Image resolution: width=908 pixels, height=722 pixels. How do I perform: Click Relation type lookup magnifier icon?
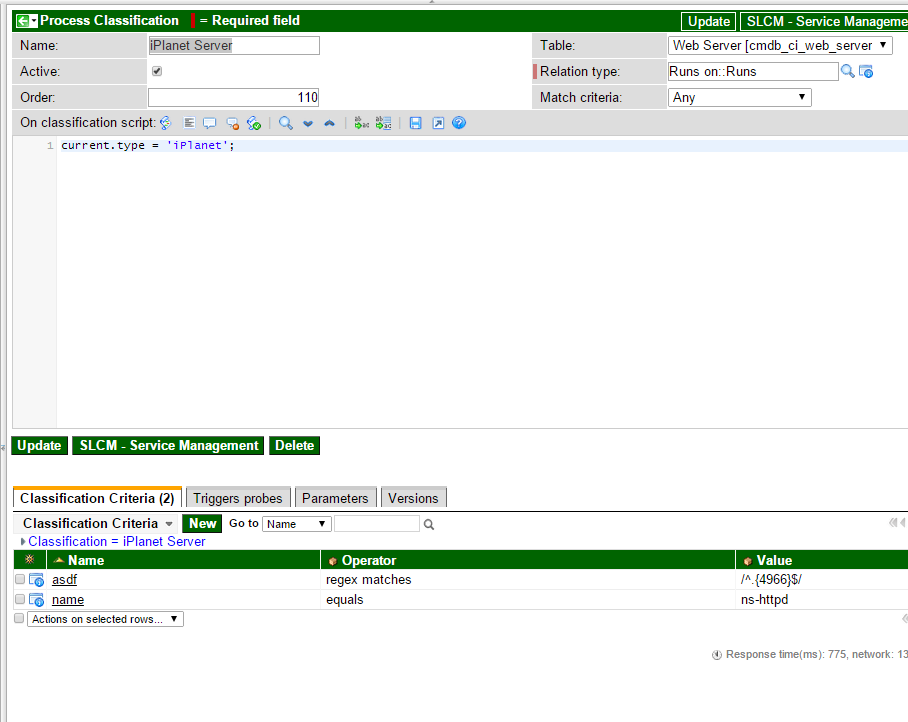[847, 71]
